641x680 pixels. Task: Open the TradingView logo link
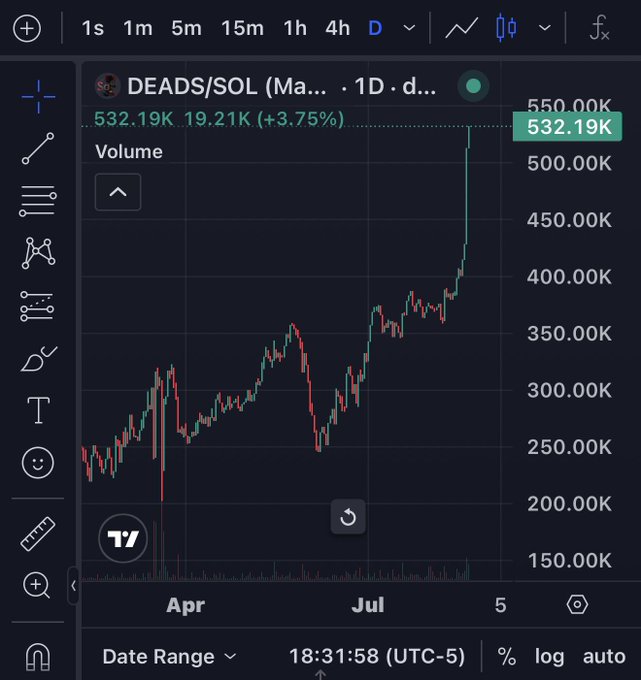123,539
